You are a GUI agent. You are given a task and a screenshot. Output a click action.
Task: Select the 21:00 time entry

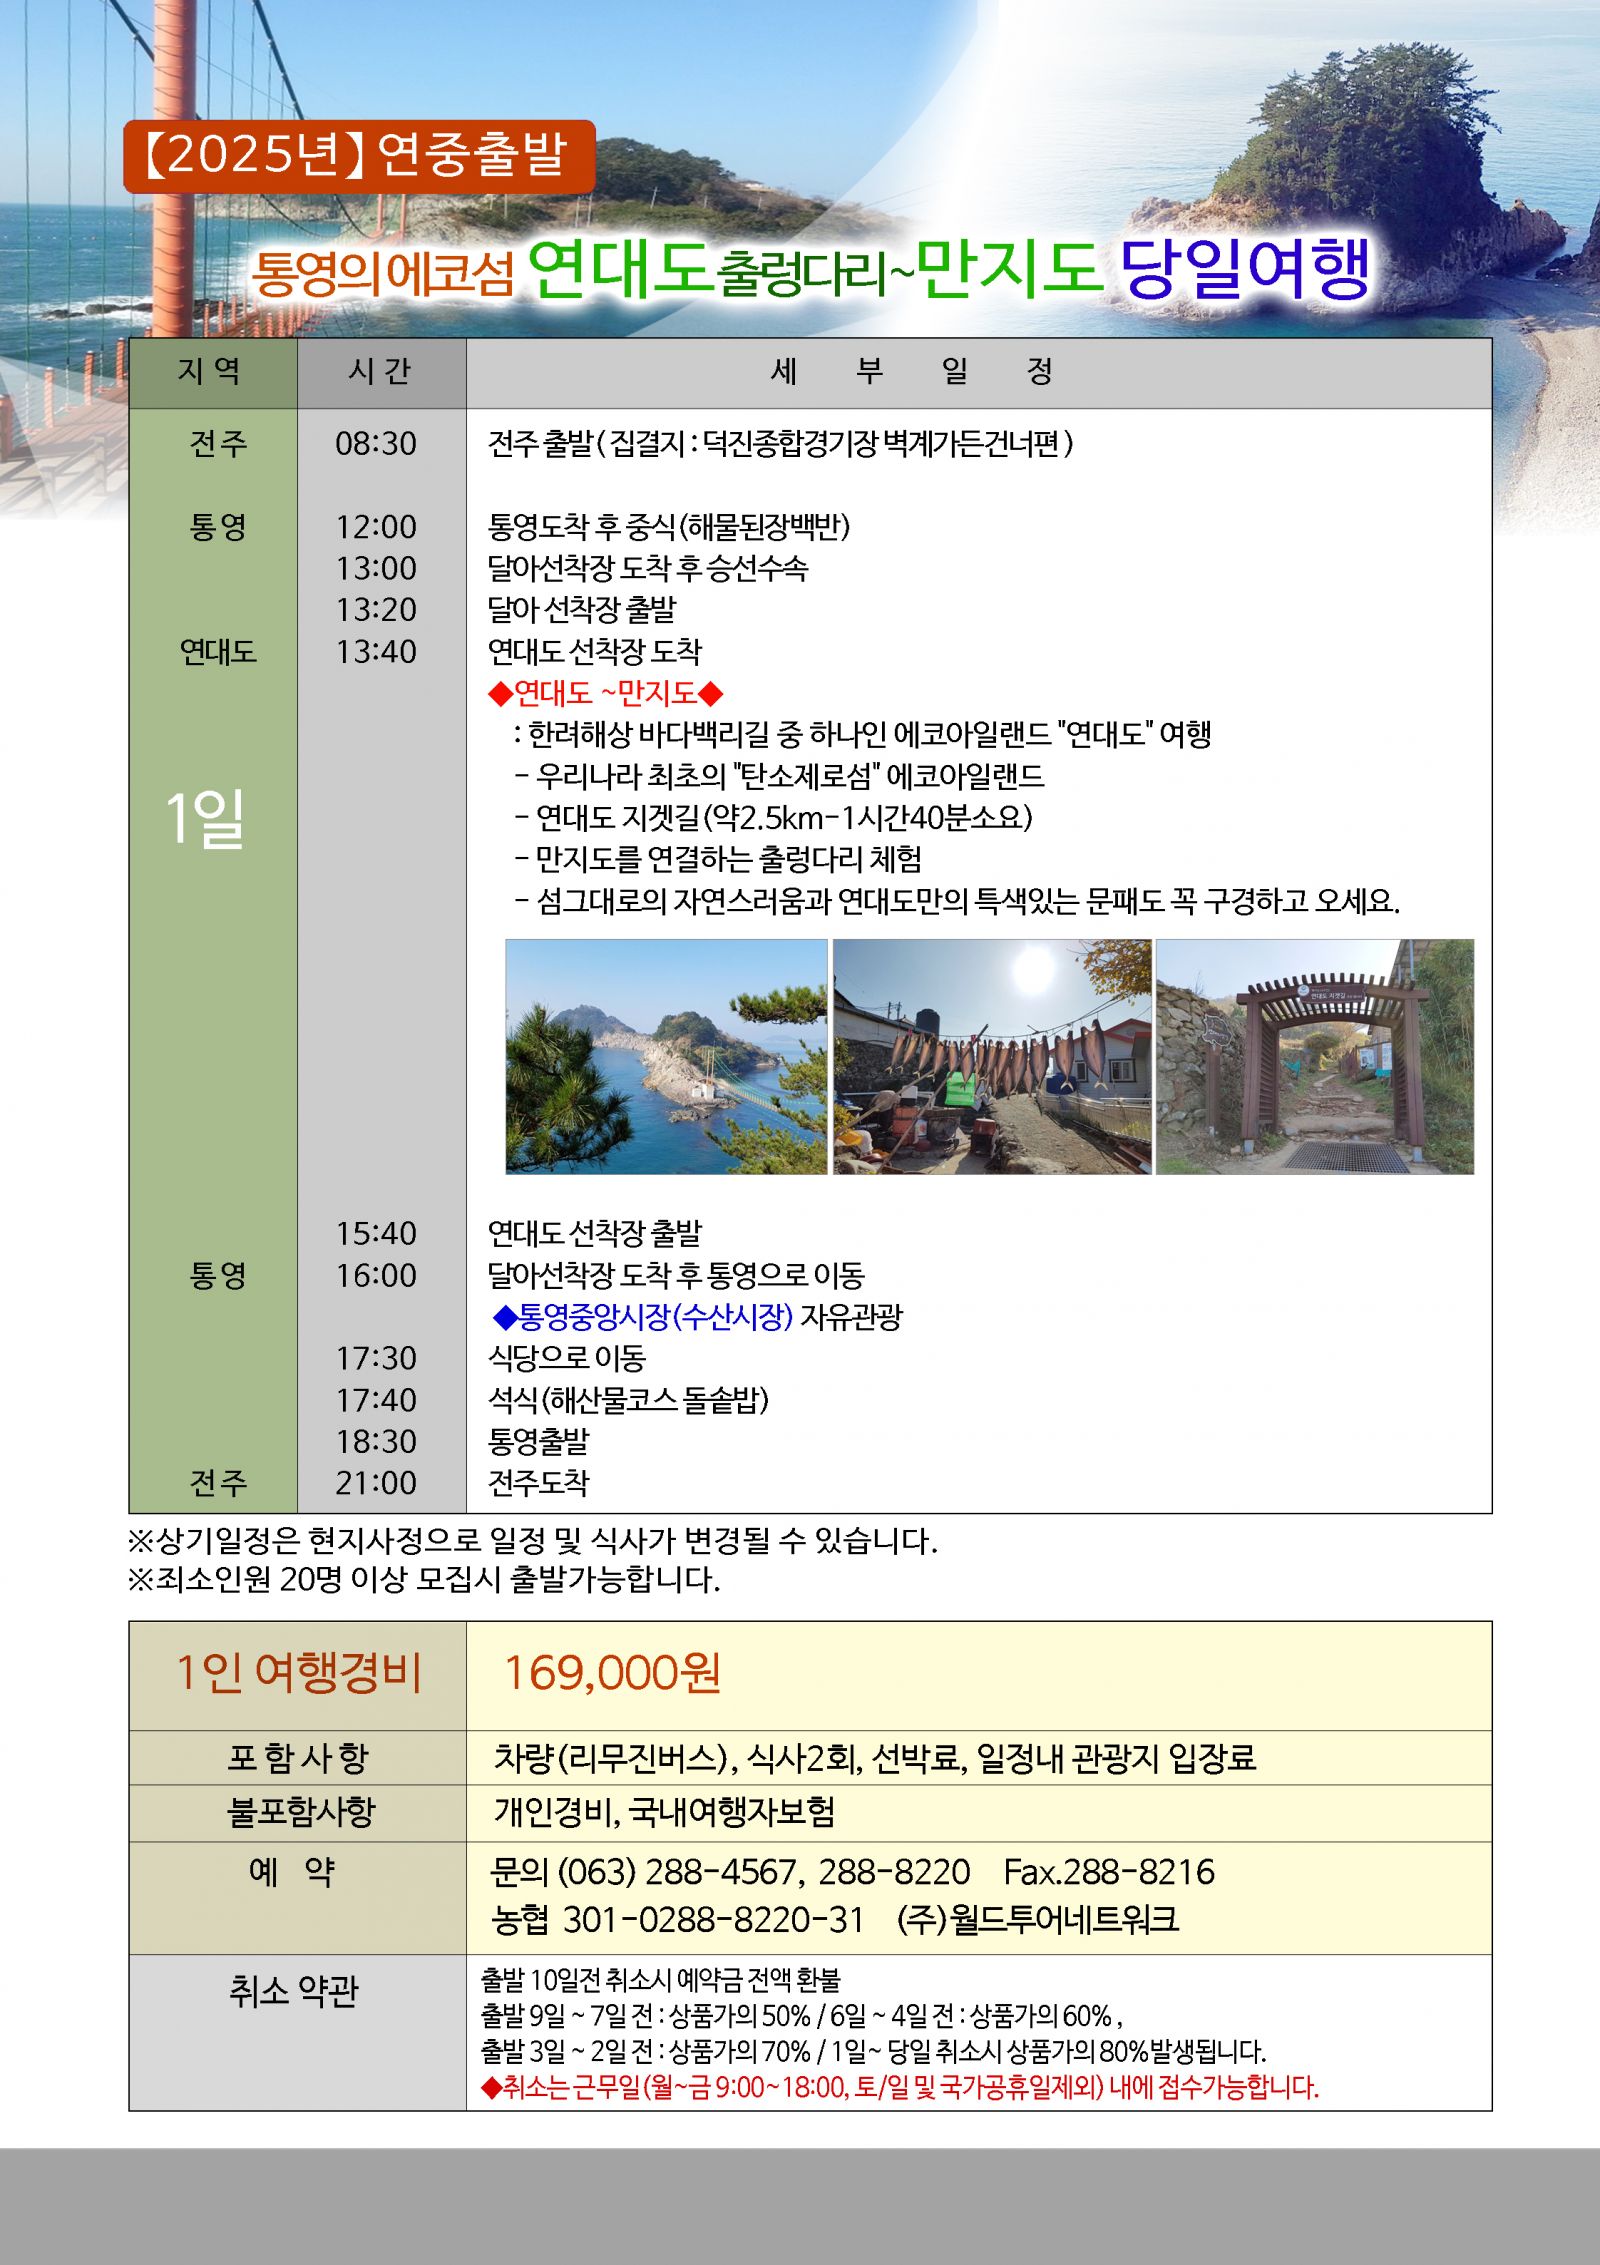(376, 1484)
